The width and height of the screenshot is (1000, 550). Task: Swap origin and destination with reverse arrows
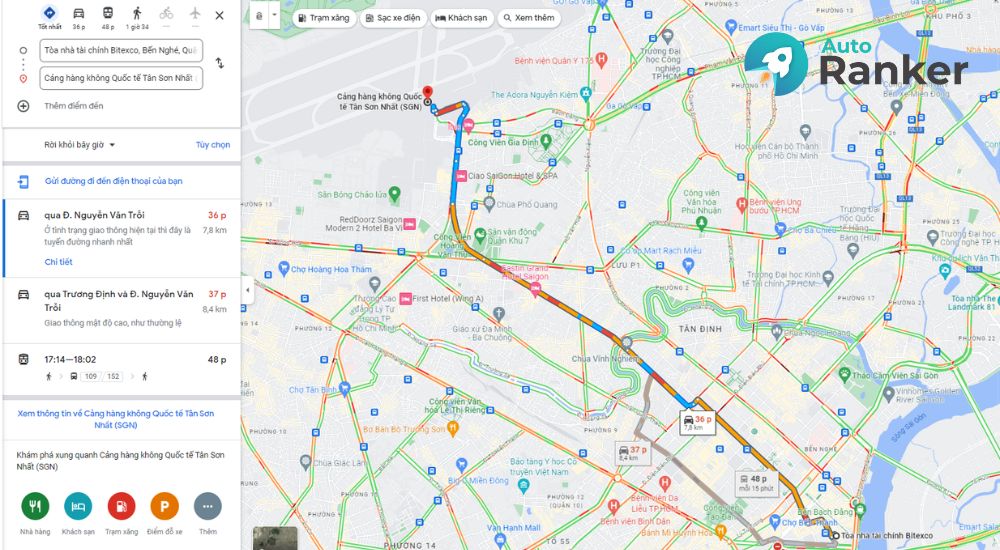(x=219, y=63)
